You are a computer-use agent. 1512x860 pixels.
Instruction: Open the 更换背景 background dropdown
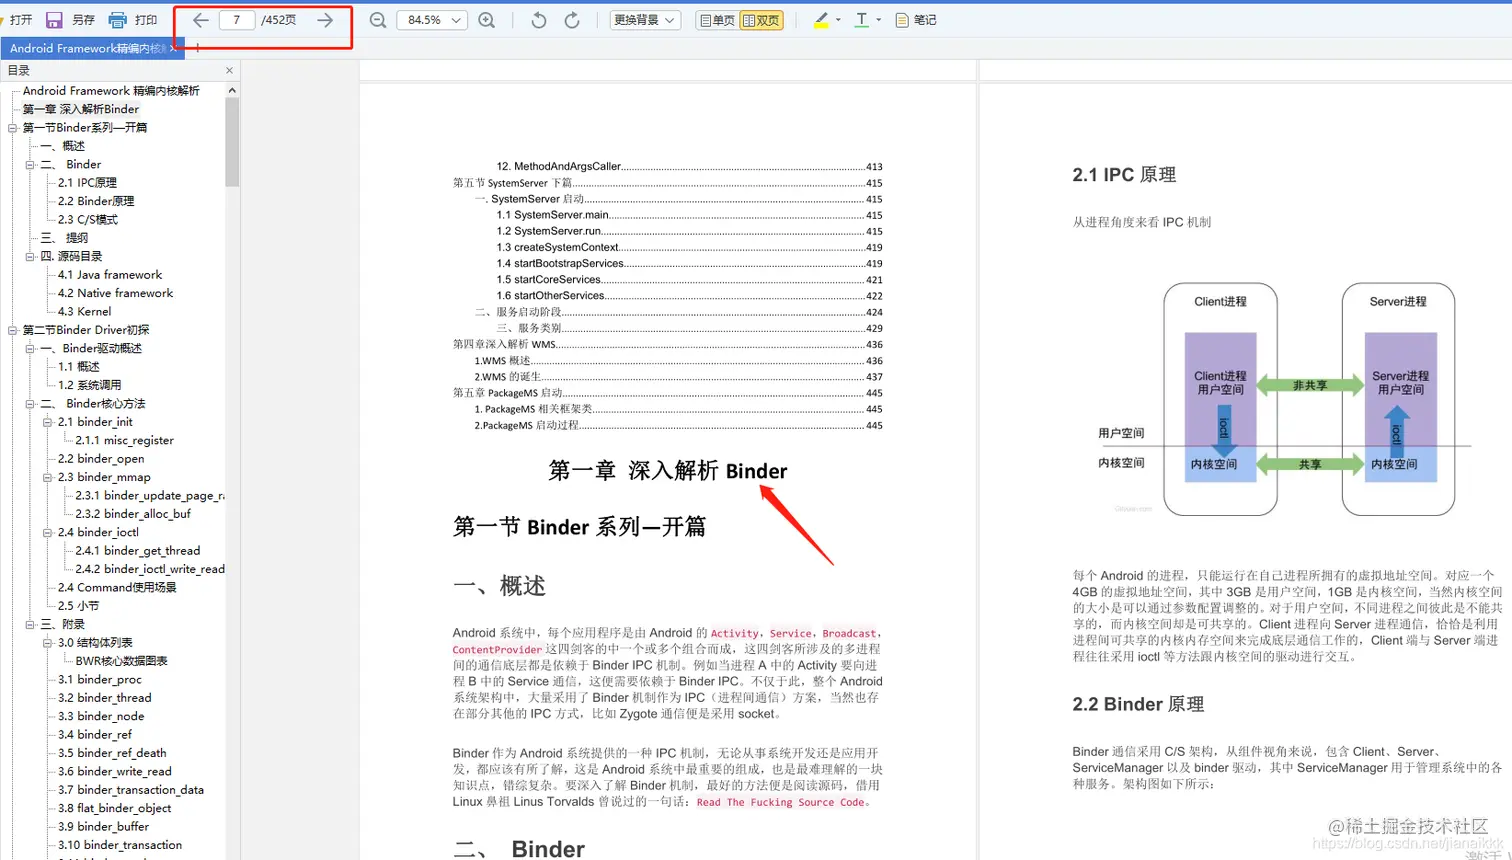click(645, 20)
